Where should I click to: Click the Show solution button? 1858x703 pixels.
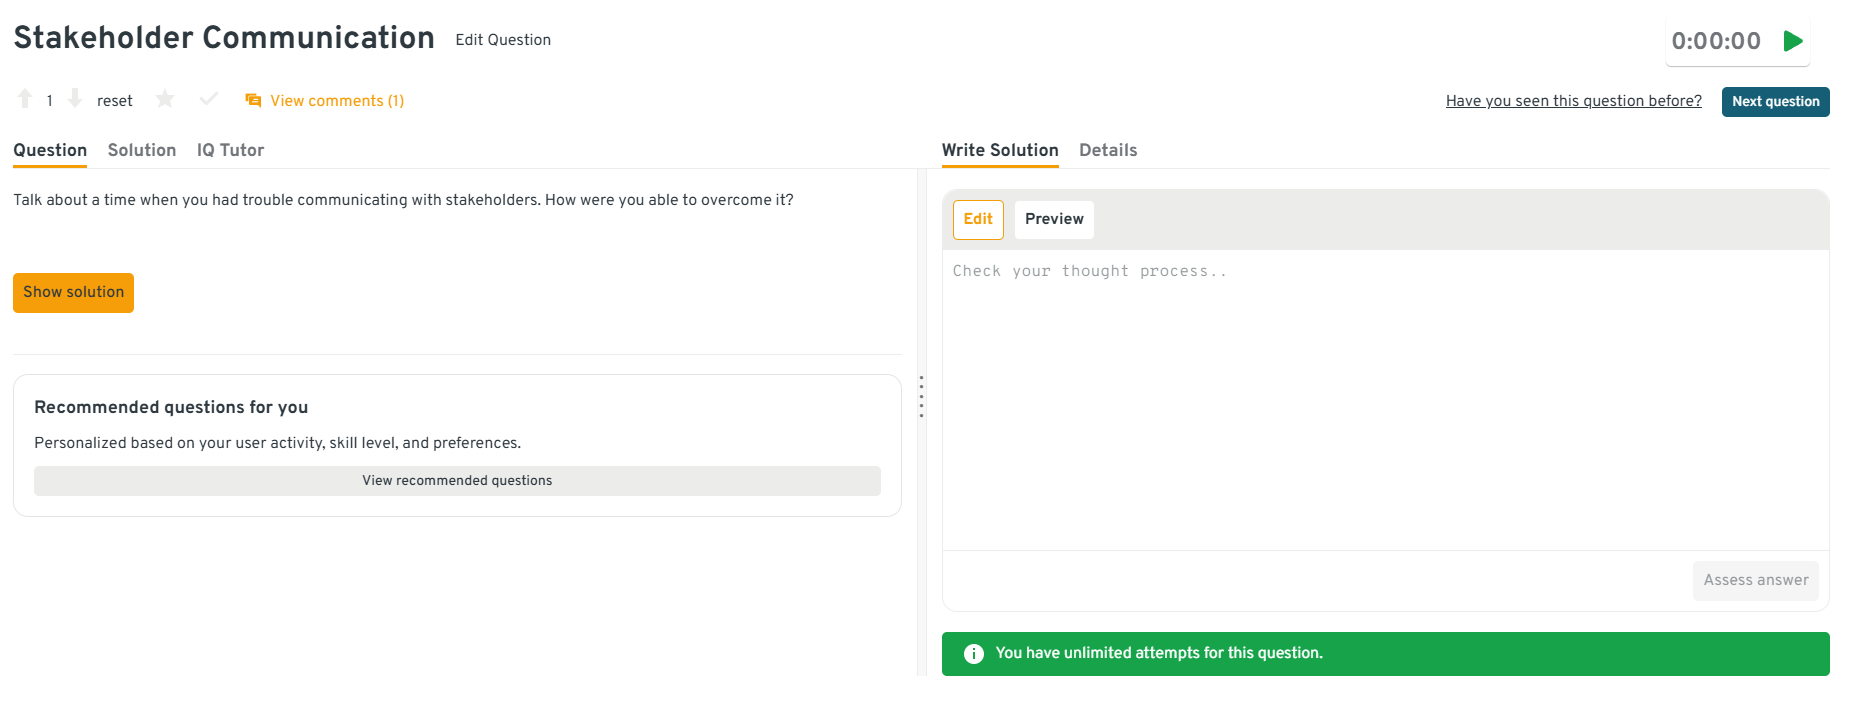[x=73, y=293]
